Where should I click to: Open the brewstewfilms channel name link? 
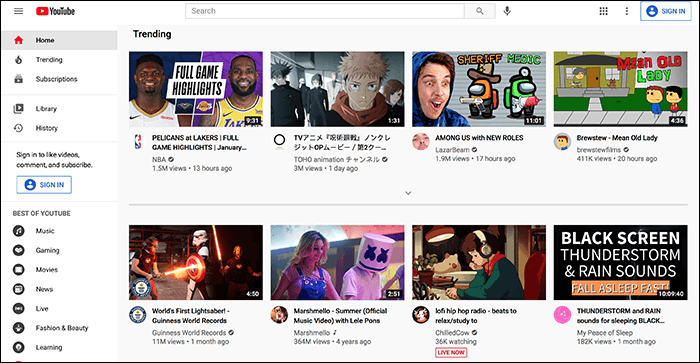(x=599, y=150)
